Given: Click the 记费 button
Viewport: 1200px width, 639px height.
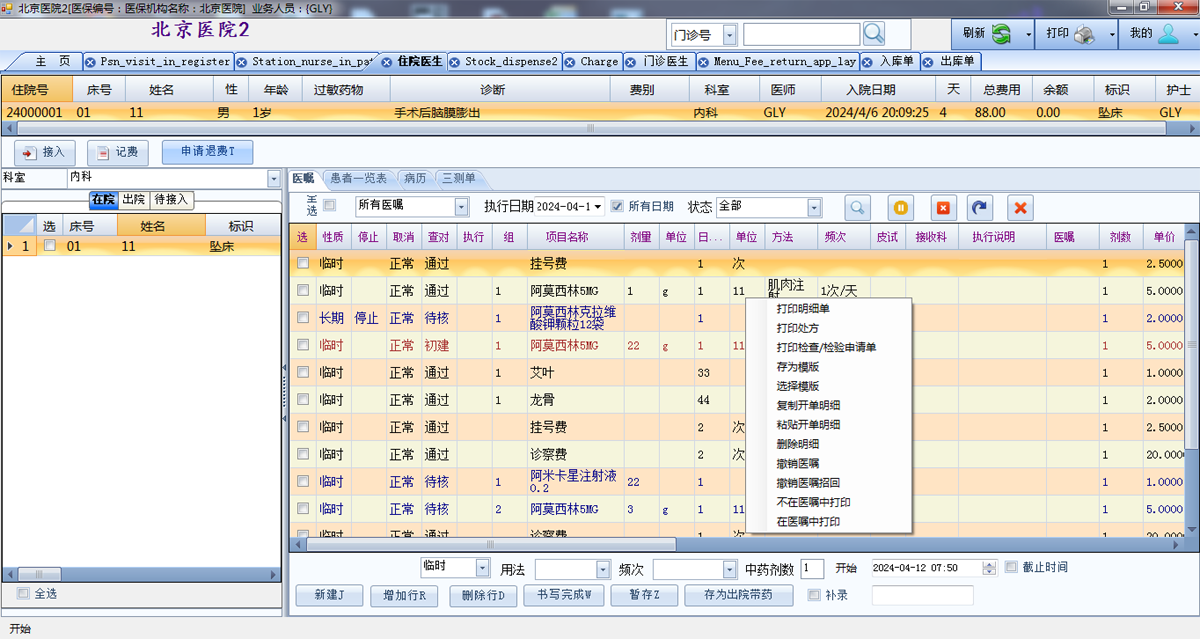Looking at the screenshot, I should pos(118,153).
